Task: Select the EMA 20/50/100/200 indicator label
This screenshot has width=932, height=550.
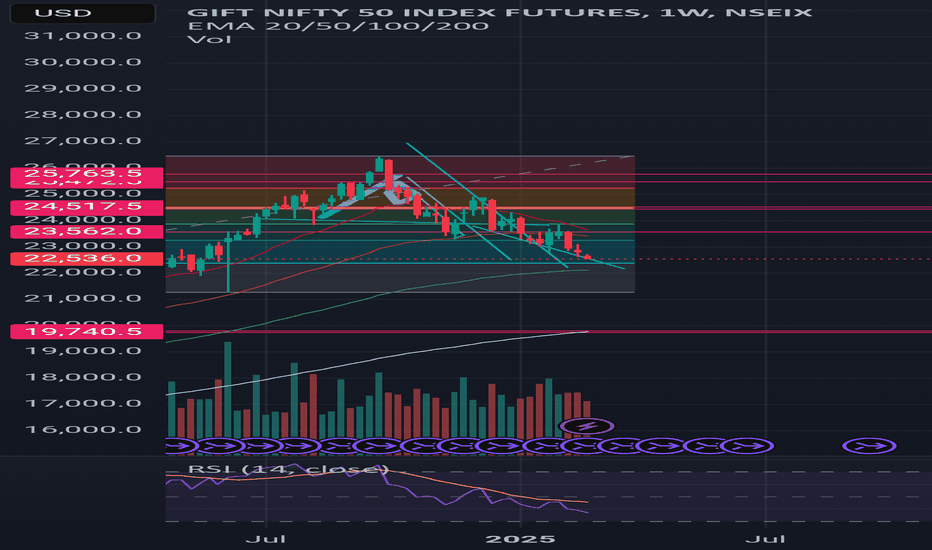Action: click(338, 26)
